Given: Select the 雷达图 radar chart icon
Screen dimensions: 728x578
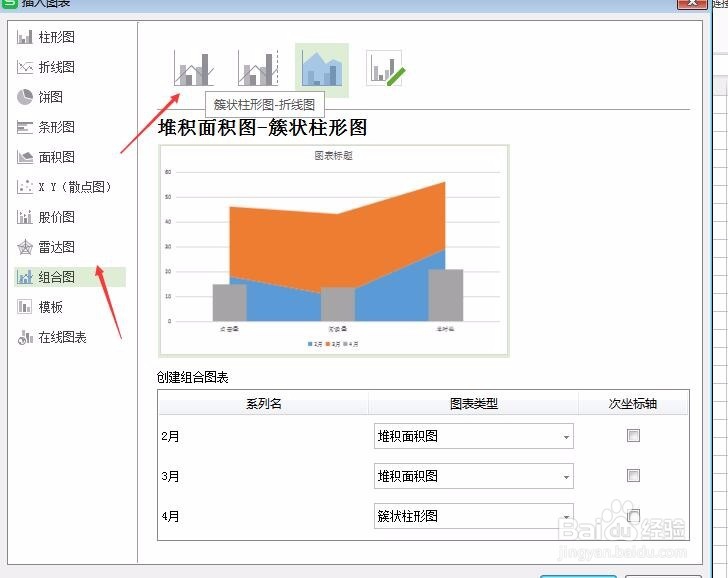Looking at the screenshot, I should [x=25, y=247].
